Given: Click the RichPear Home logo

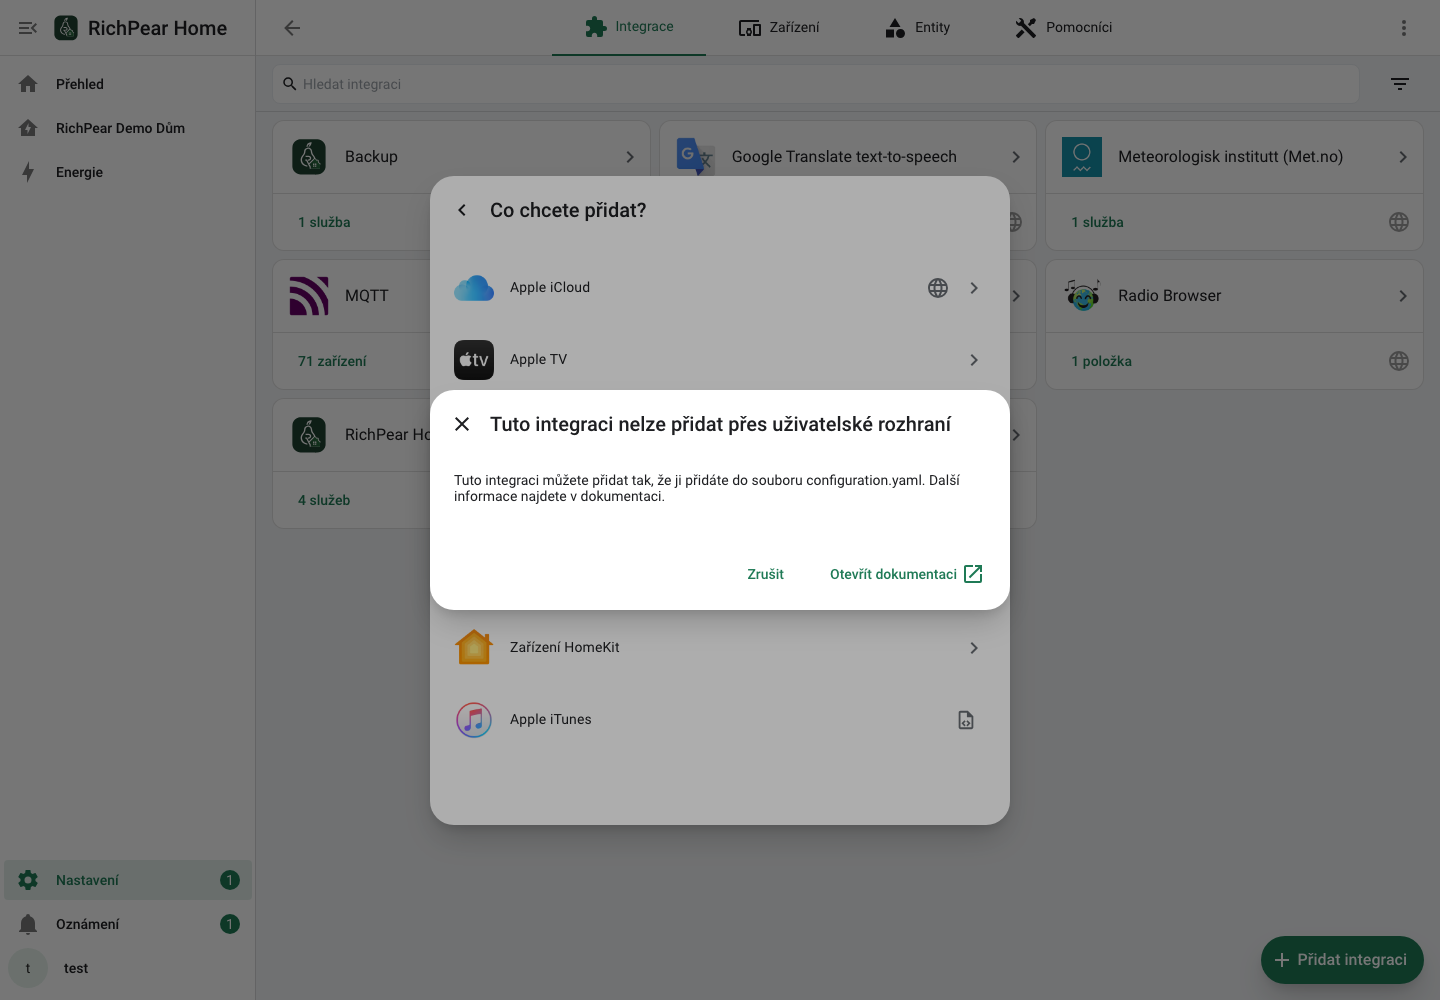Looking at the screenshot, I should click(x=66, y=28).
